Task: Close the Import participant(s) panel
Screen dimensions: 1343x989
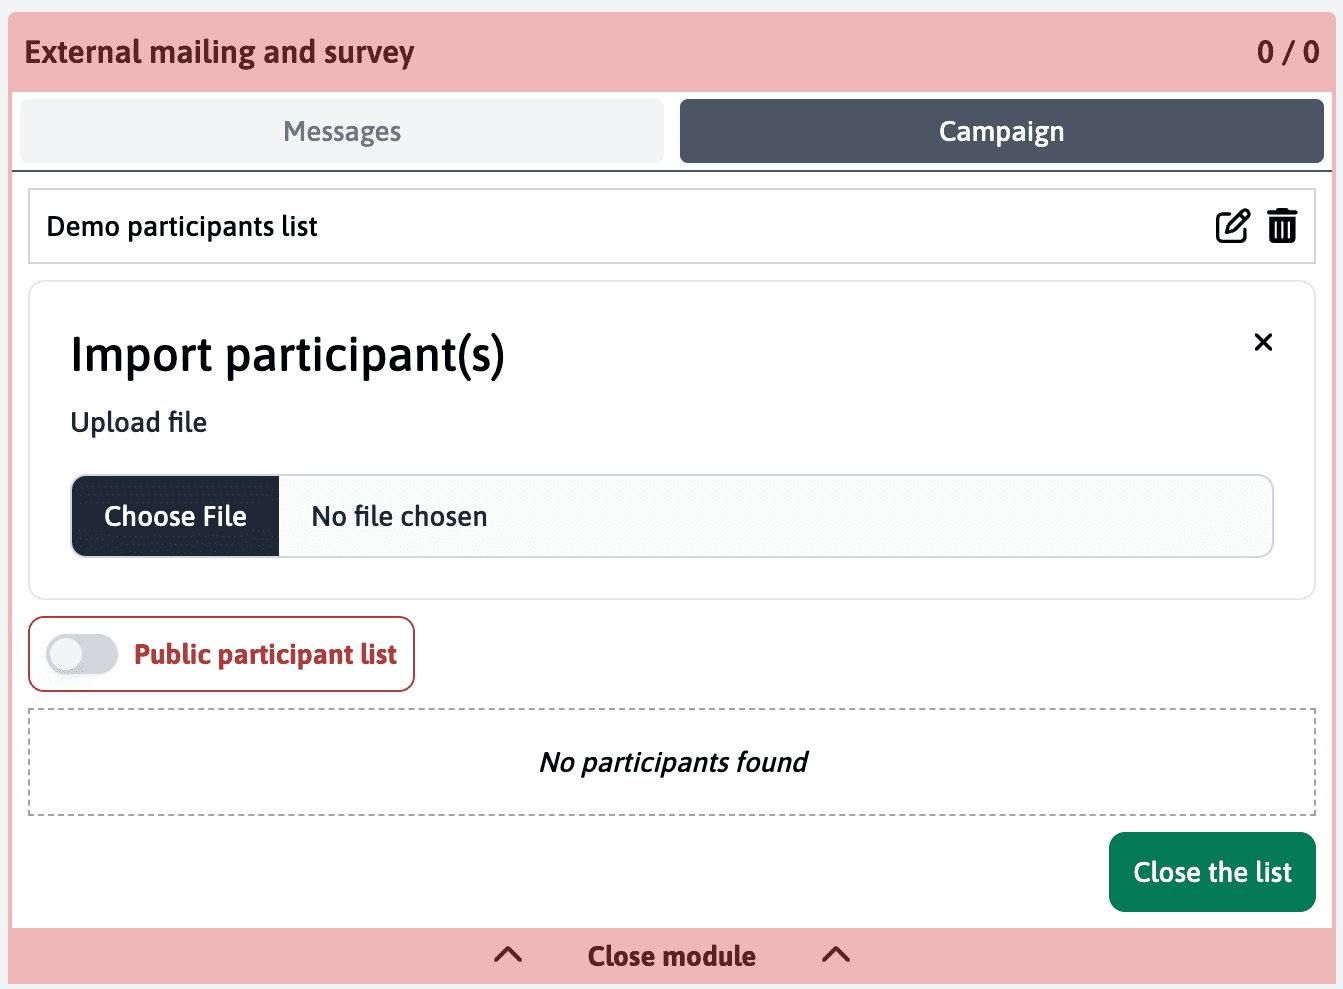Action: click(1263, 342)
